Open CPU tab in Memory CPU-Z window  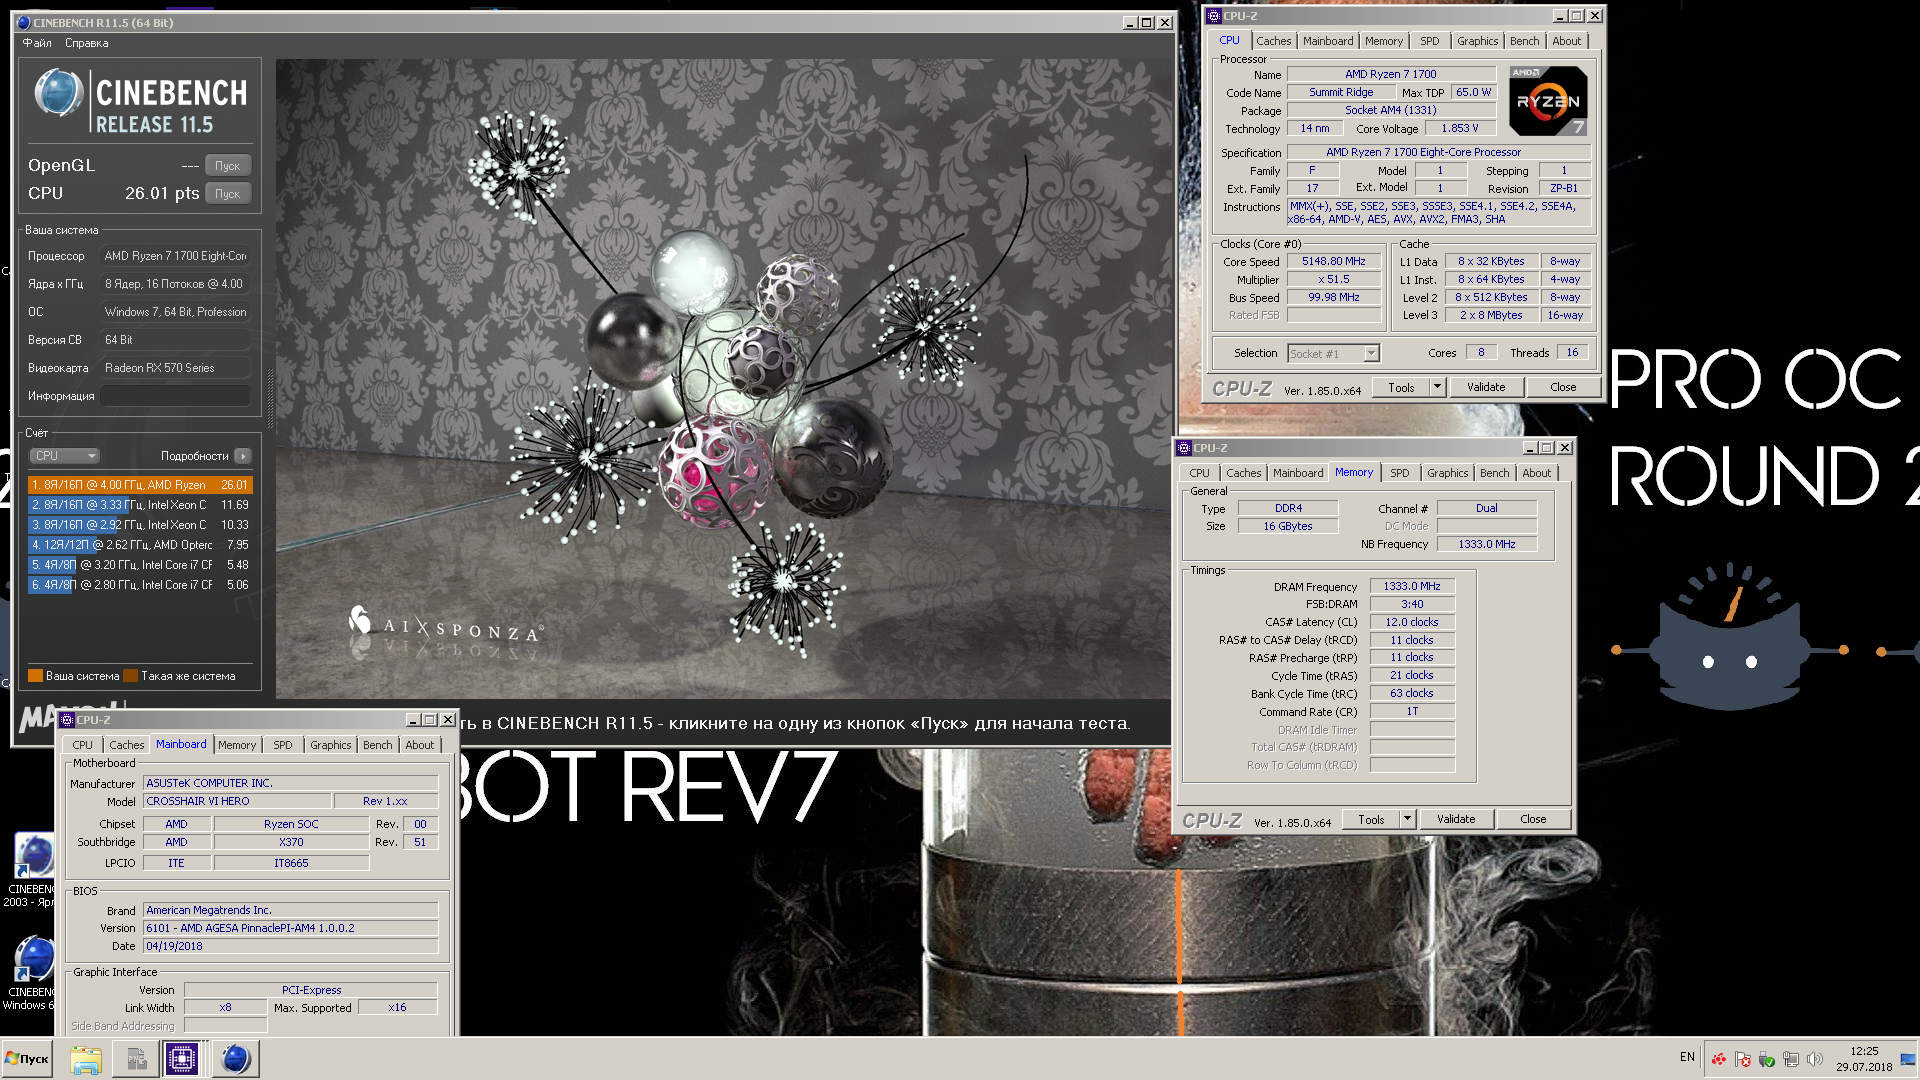(x=1199, y=473)
